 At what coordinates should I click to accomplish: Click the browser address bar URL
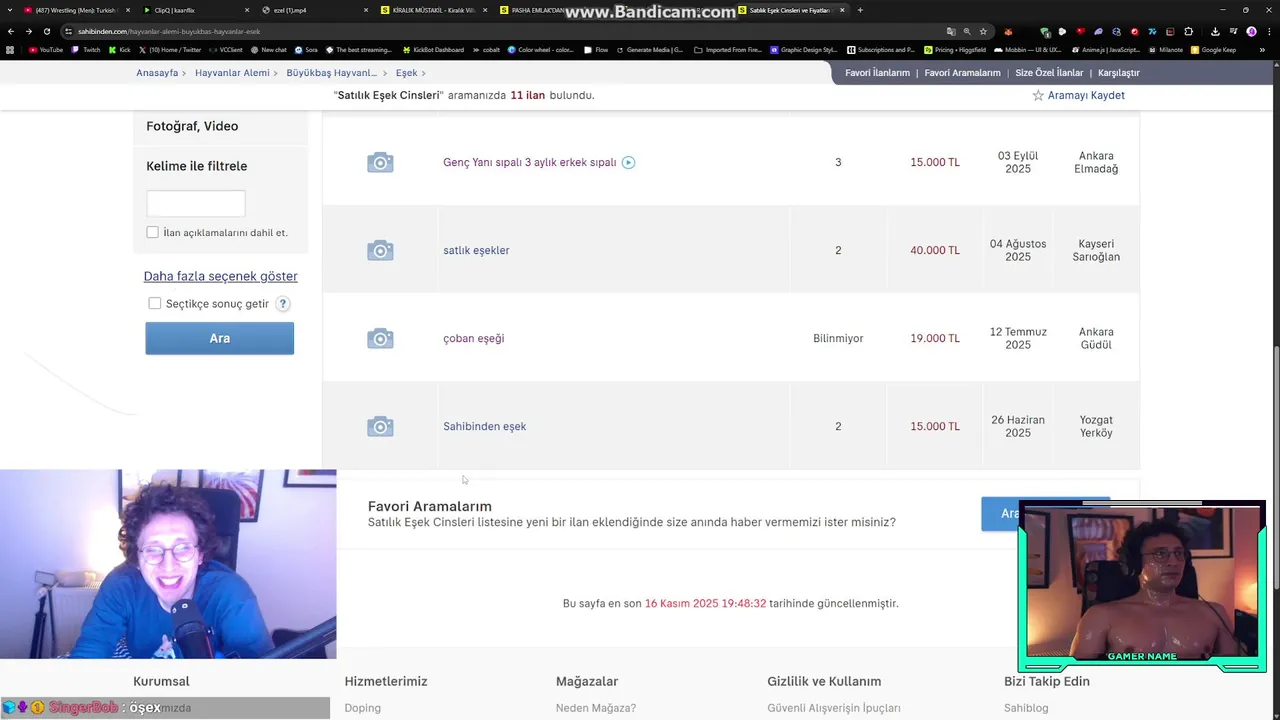pos(169,31)
